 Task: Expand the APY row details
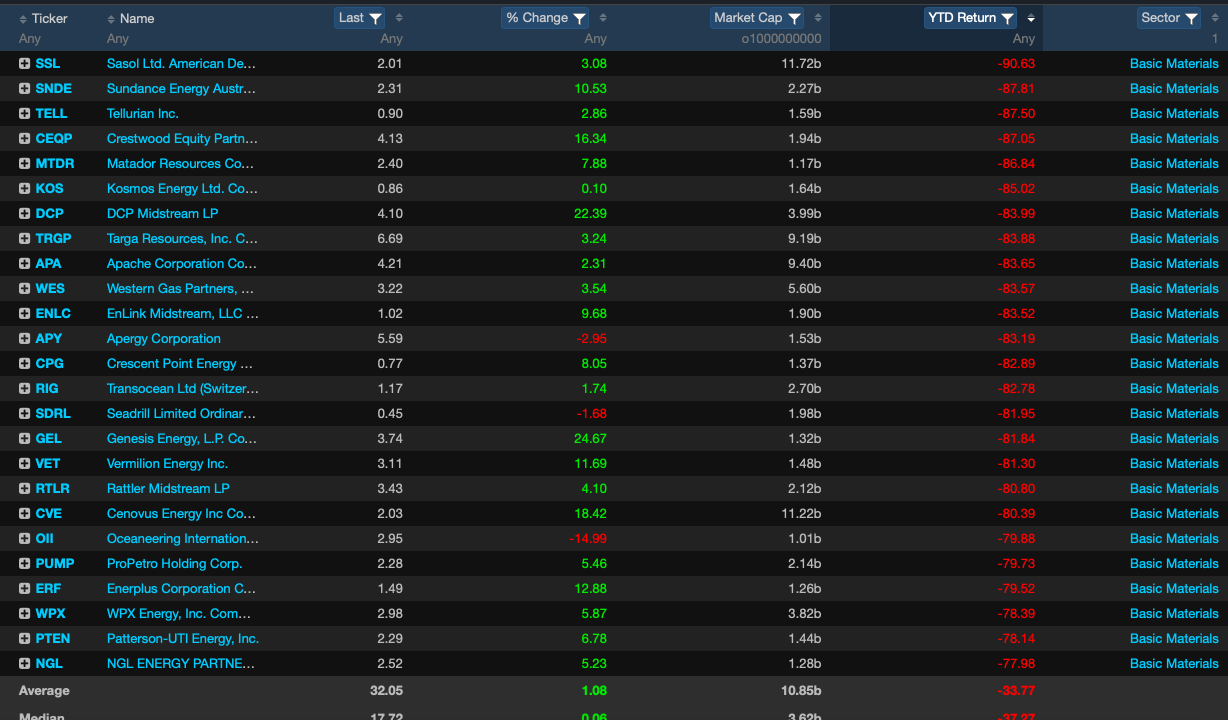pyautogui.click(x=25, y=338)
